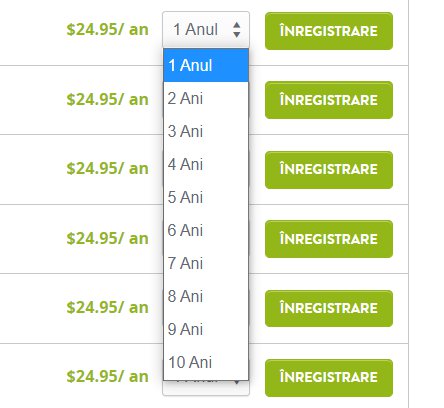This screenshot has width=444, height=408.
Task: Select 6 Ani duration
Action: coord(206,230)
